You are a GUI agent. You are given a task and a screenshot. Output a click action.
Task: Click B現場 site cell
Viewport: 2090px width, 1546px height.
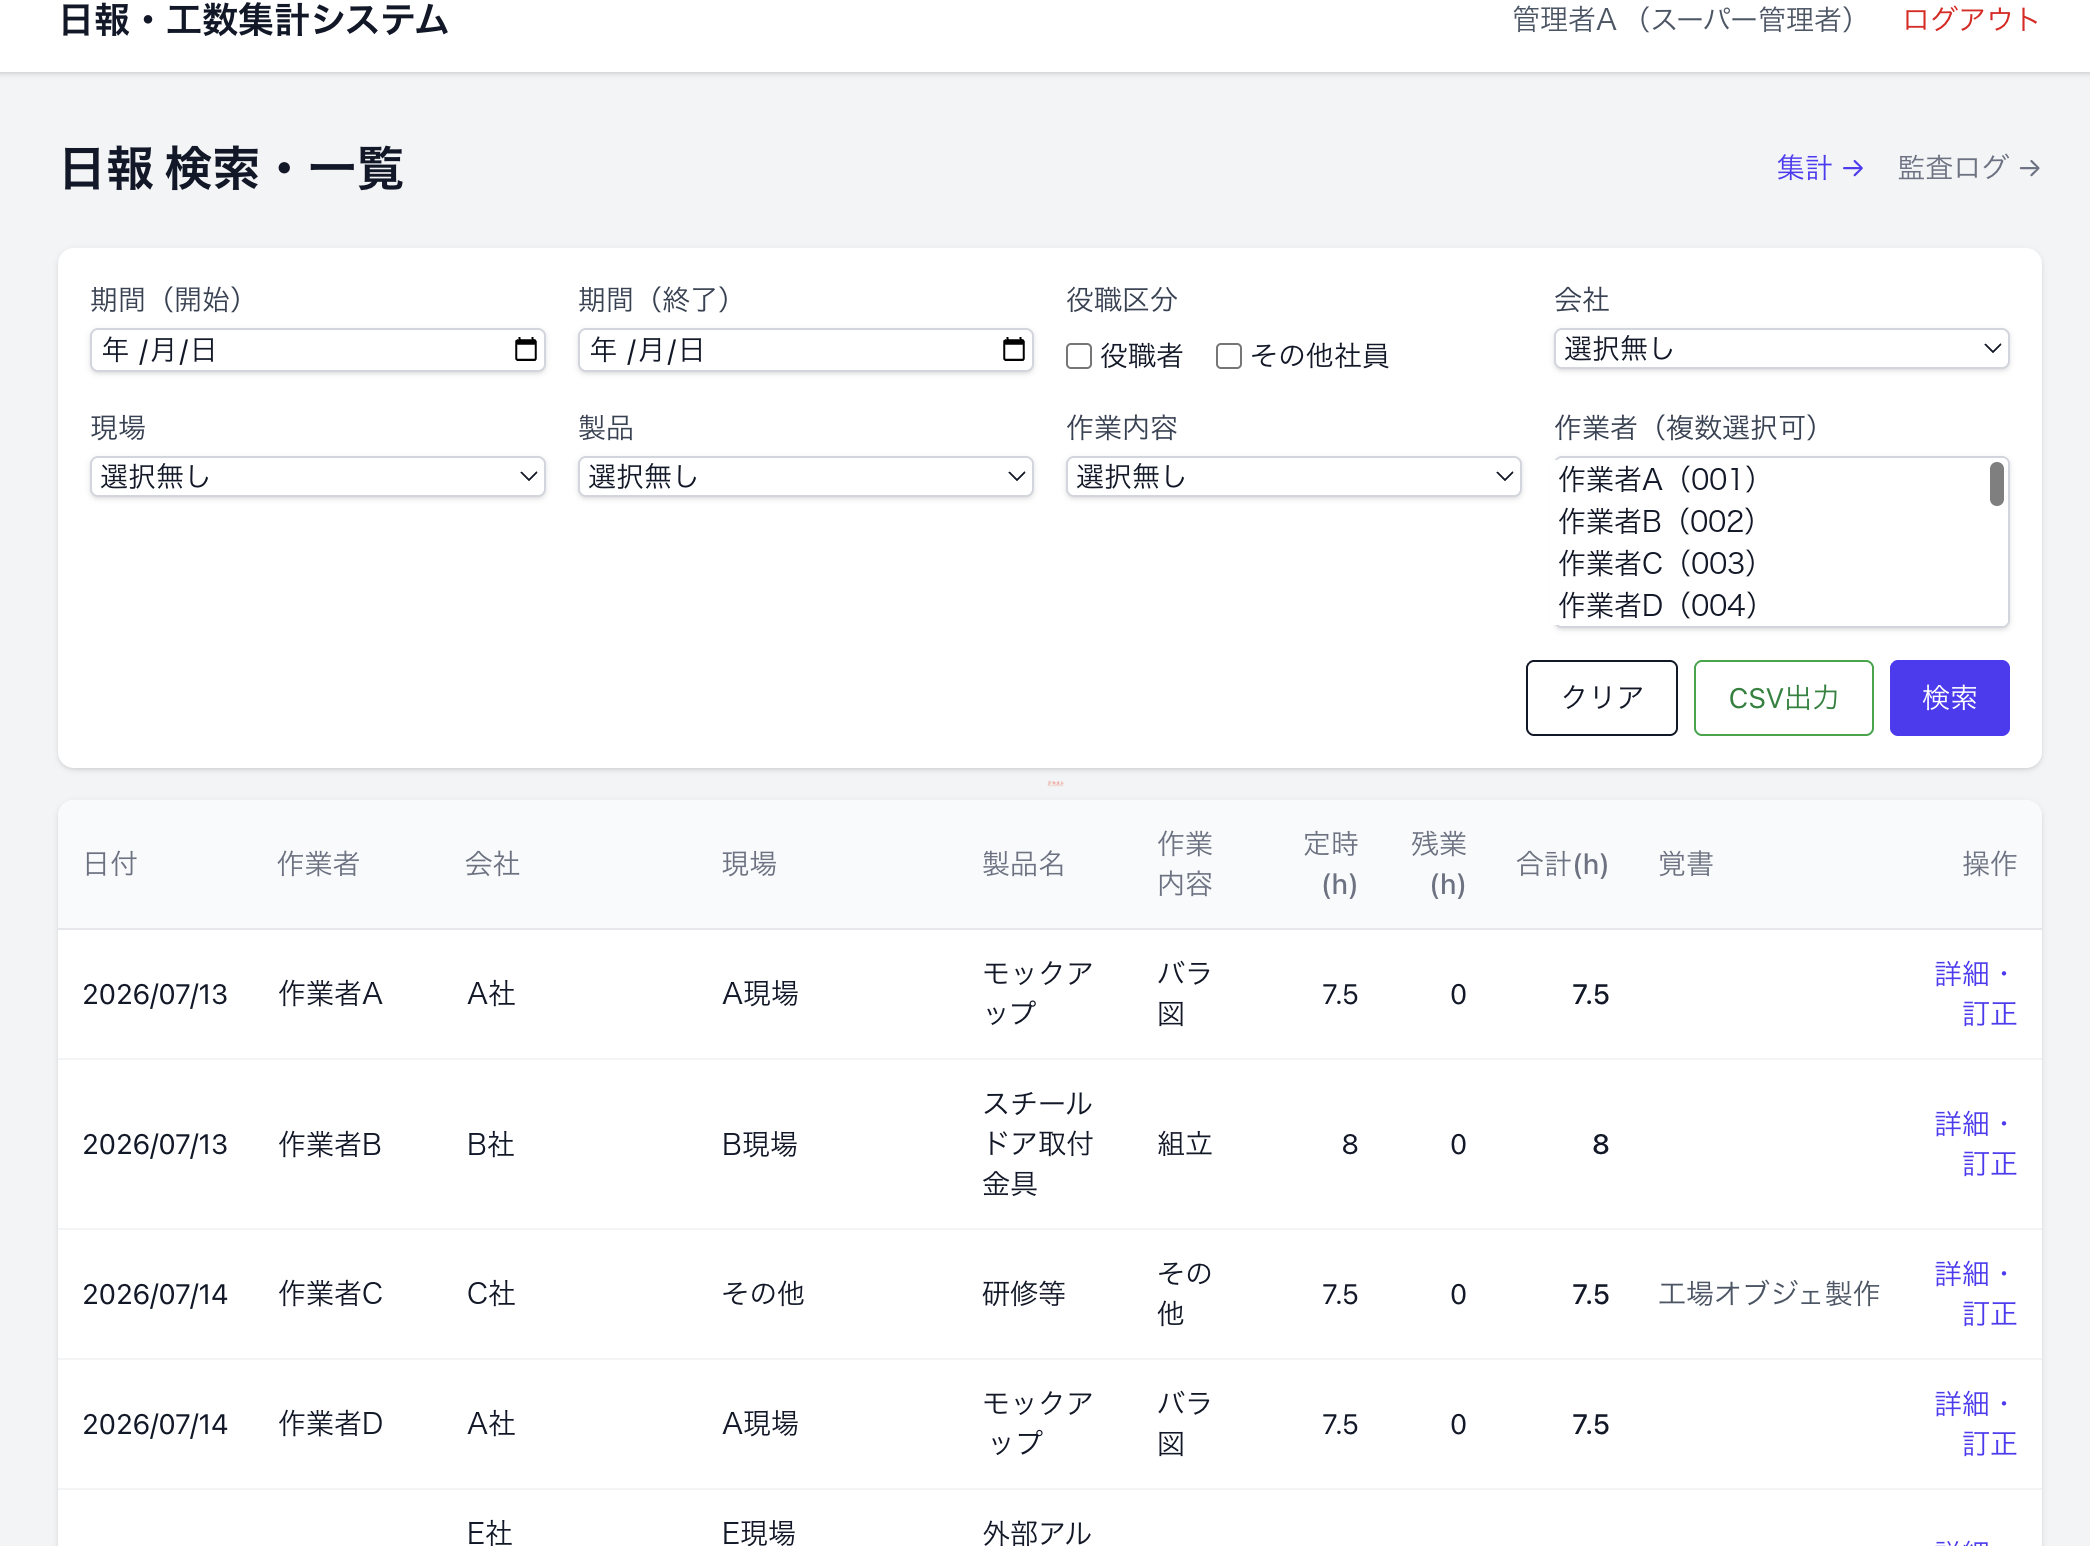coord(760,1144)
